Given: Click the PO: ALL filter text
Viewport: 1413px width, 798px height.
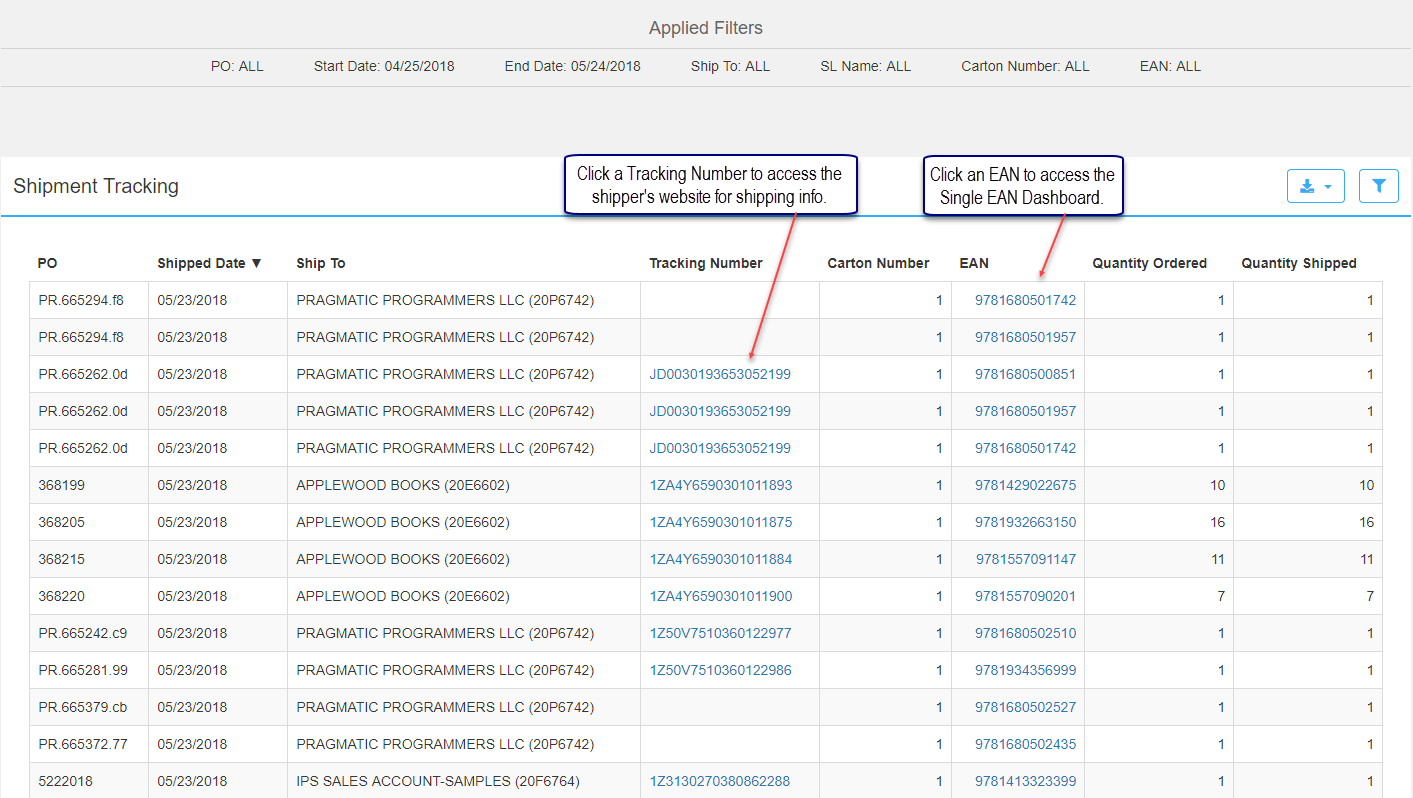Looking at the screenshot, I should pyautogui.click(x=237, y=66).
